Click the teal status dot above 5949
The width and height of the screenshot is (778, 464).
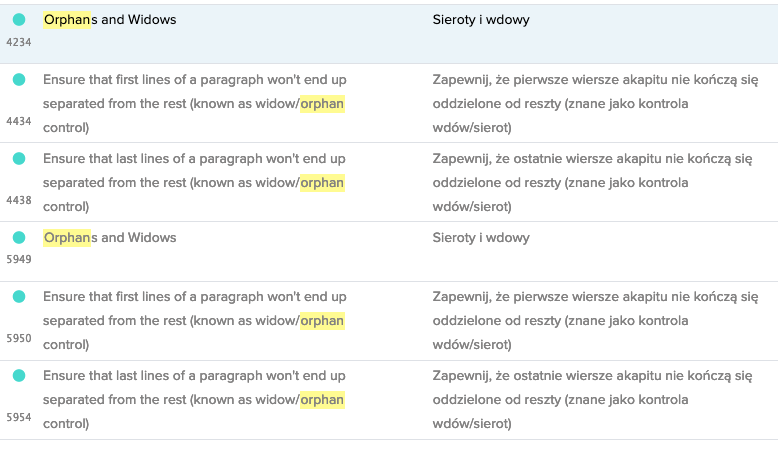point(19,238)
